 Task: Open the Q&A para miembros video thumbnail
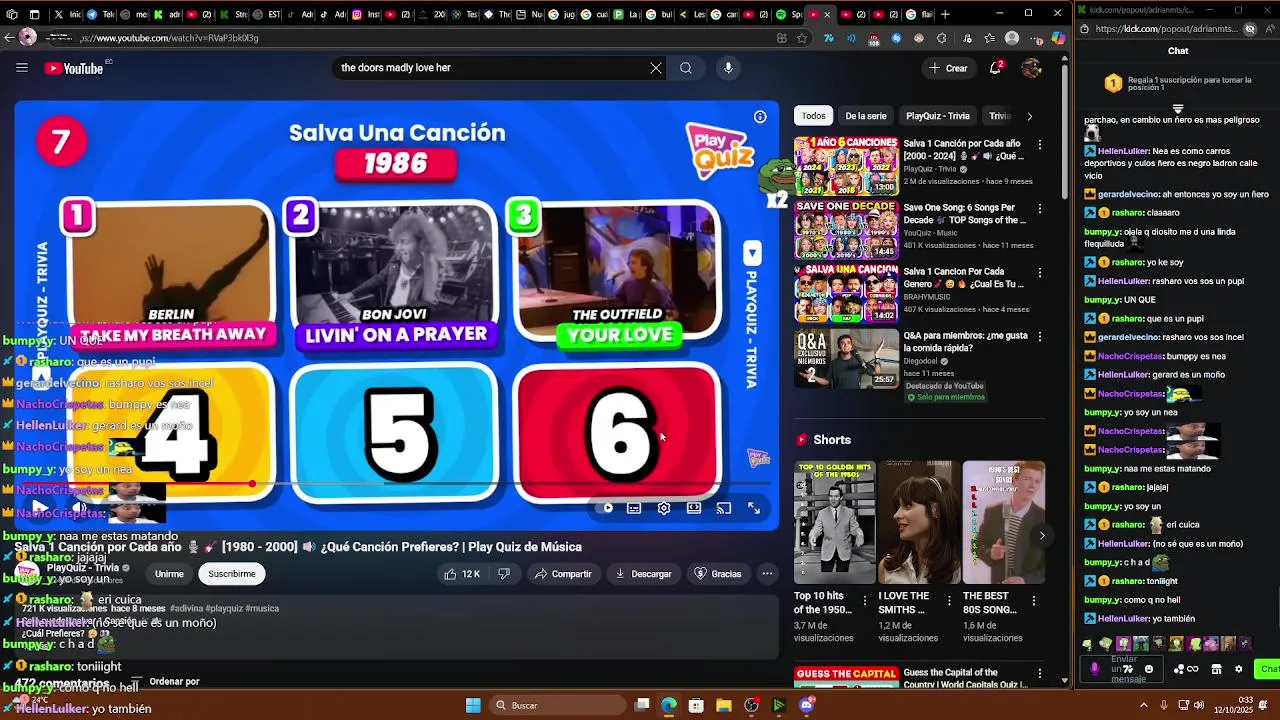click(846, 357)
